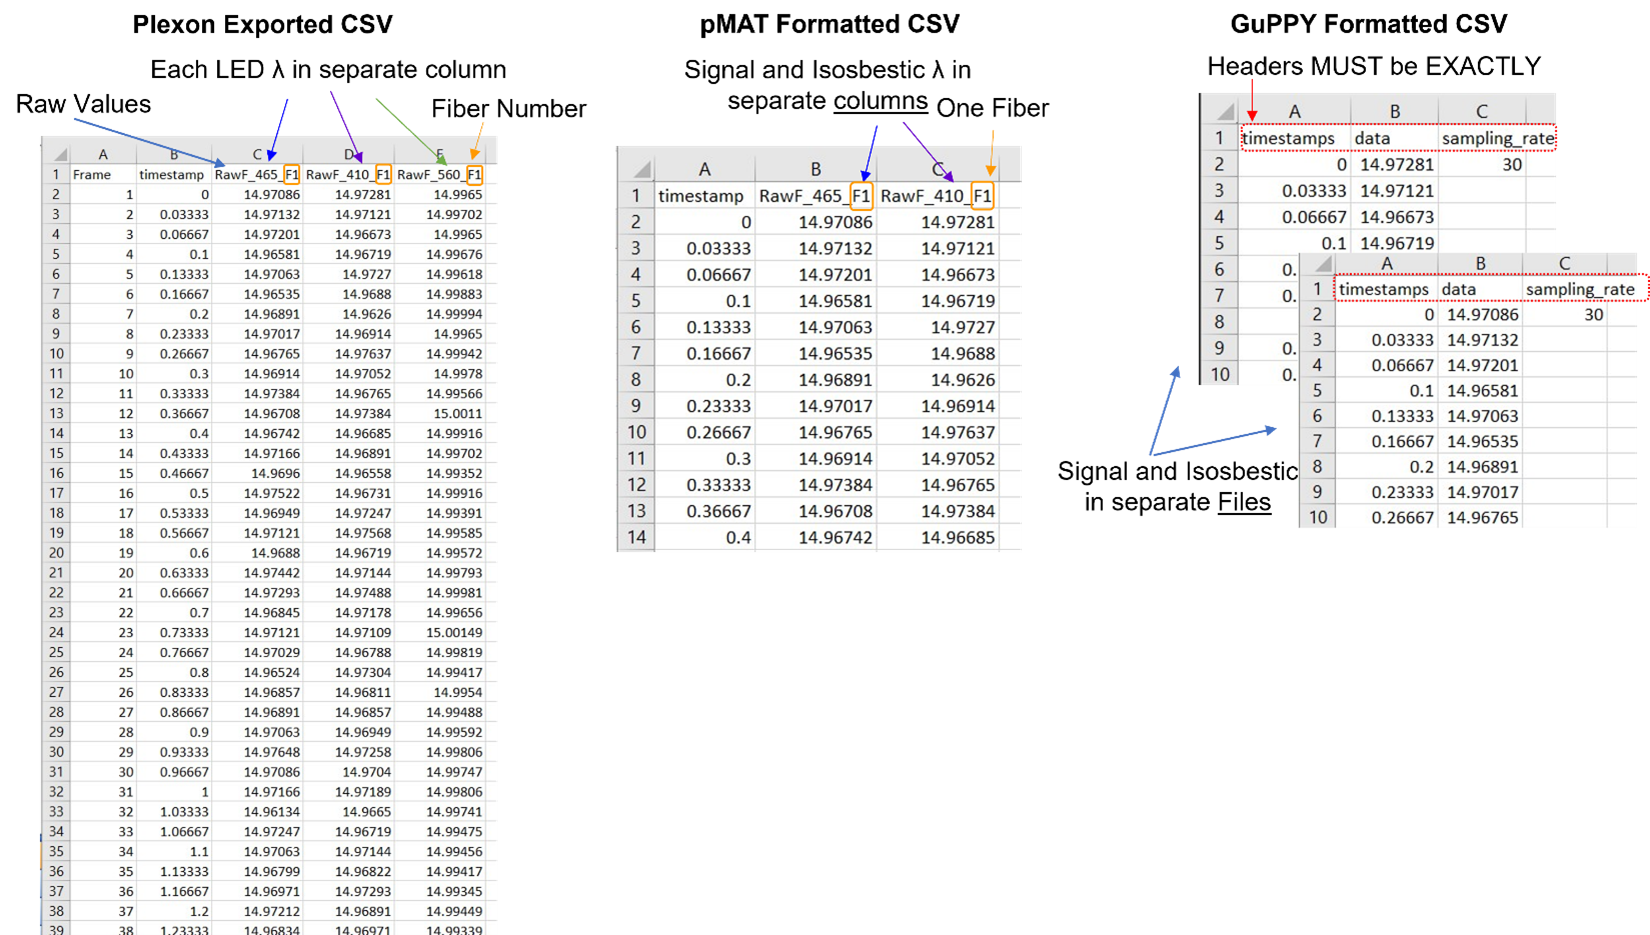Click row 31 header in the Plexon sheet
1650x935 pixels.
point(56,771)
